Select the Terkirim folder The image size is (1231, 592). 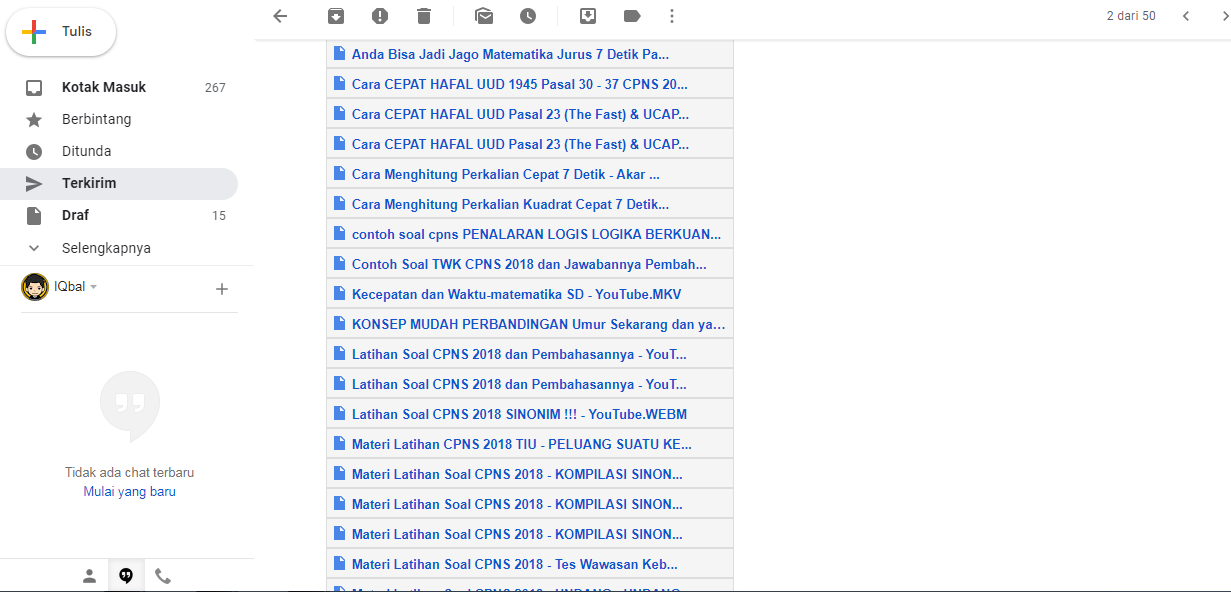pyautogui.click(x=119, y=184)
